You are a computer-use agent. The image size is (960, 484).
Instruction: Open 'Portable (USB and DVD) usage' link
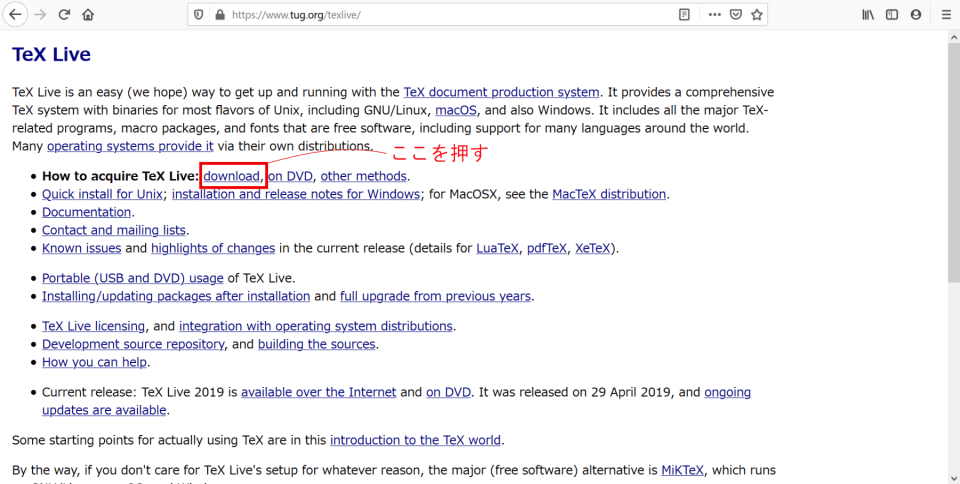coord(132,278)
